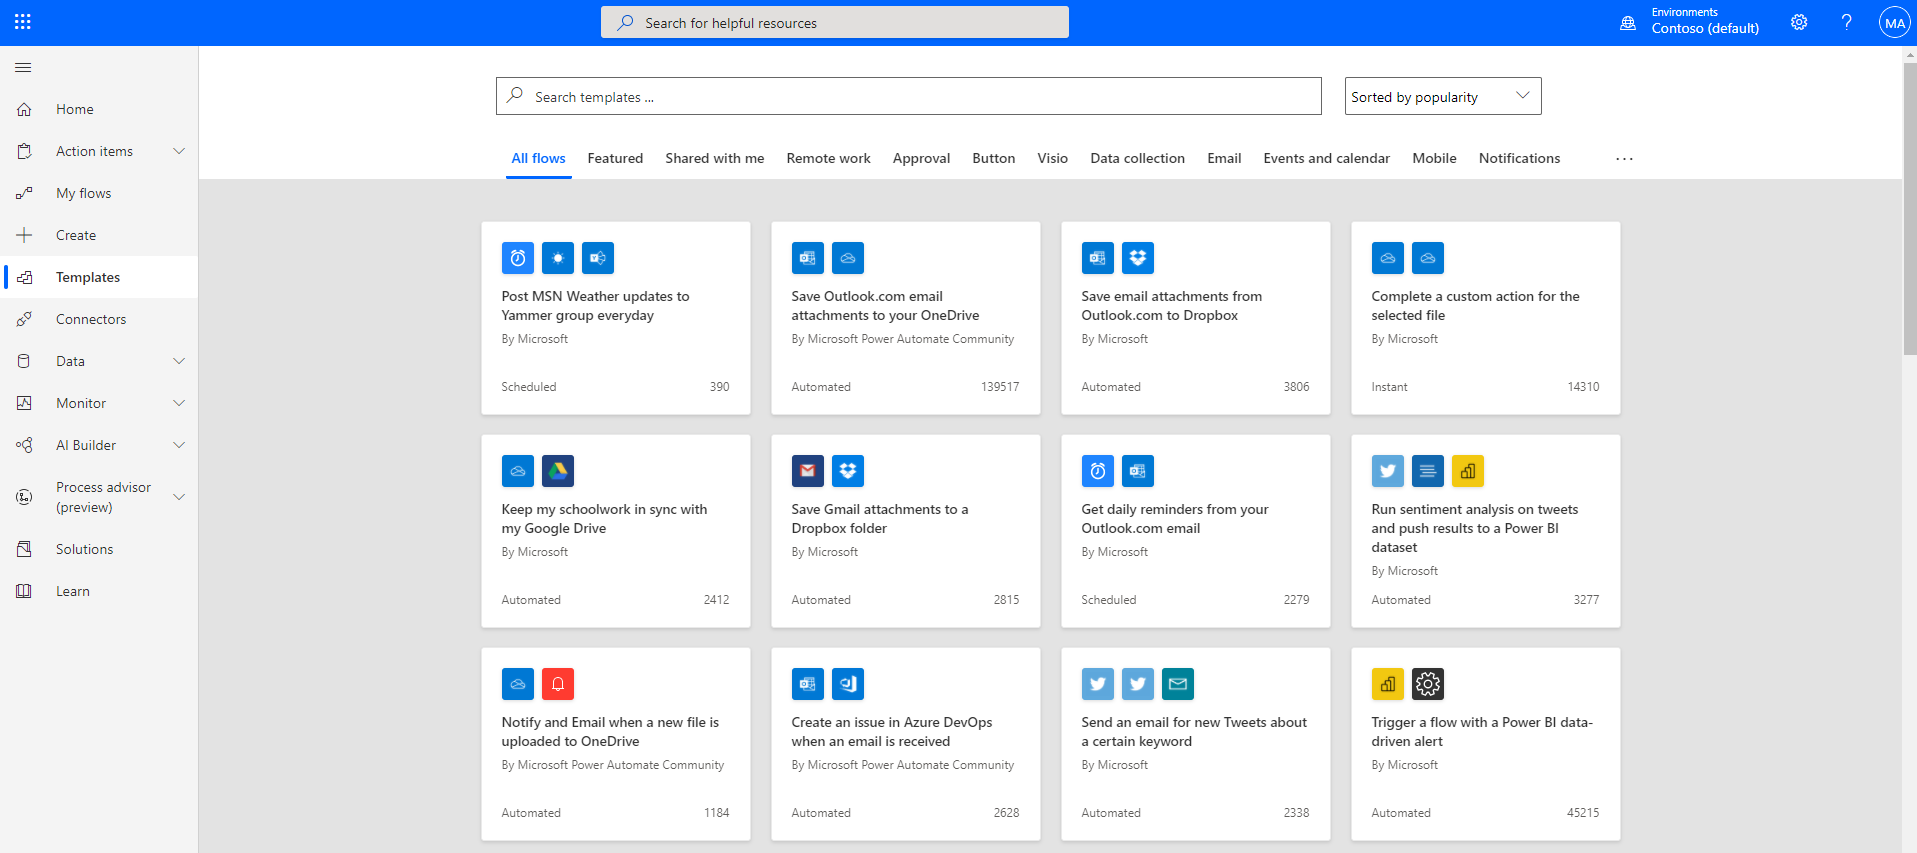This screenshot has height=853, width=1917.
Task: Click the Connectors icon in sidebar
Action: click(24, 319)
